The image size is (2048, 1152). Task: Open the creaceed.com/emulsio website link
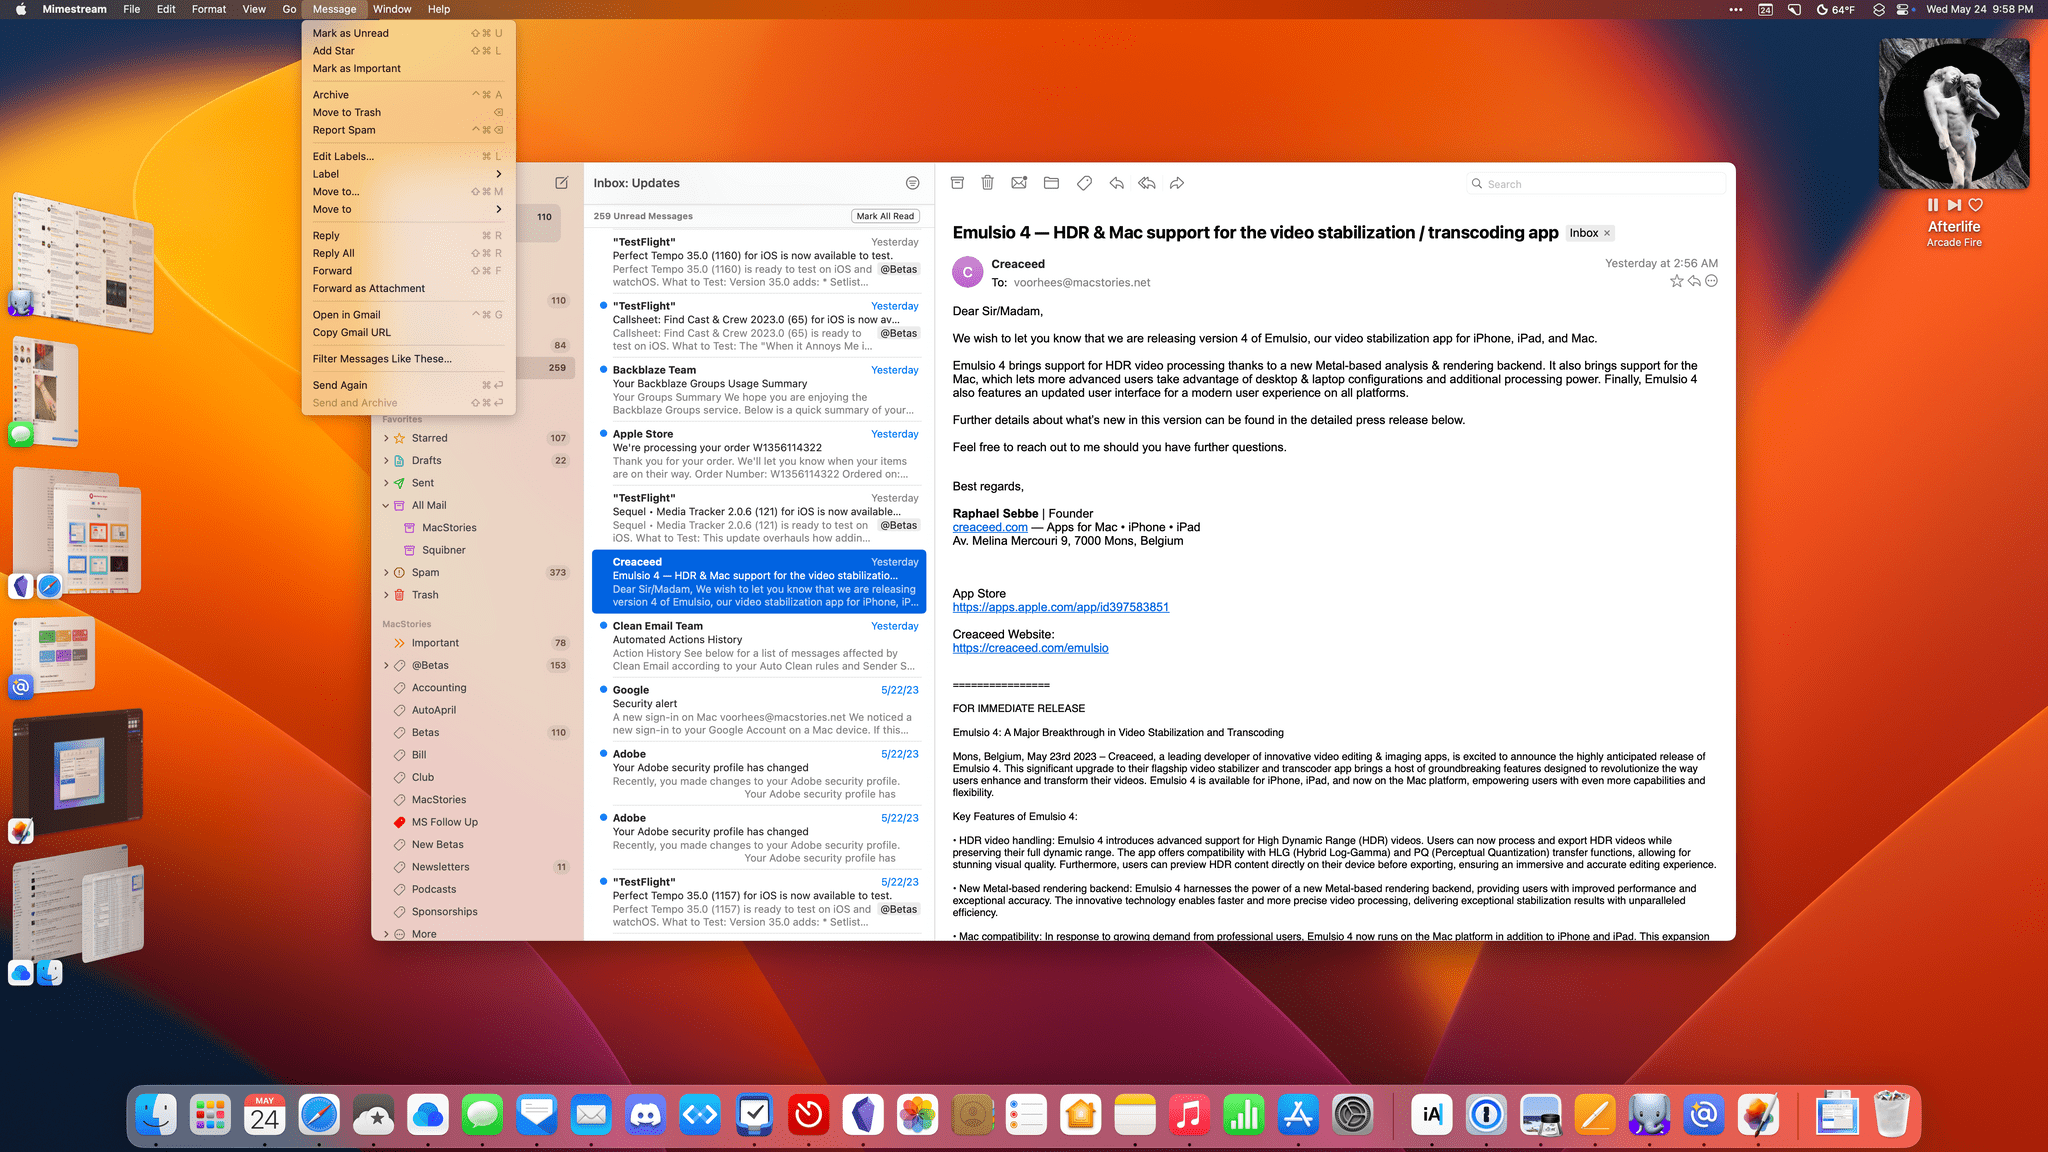click(1030, 648)
